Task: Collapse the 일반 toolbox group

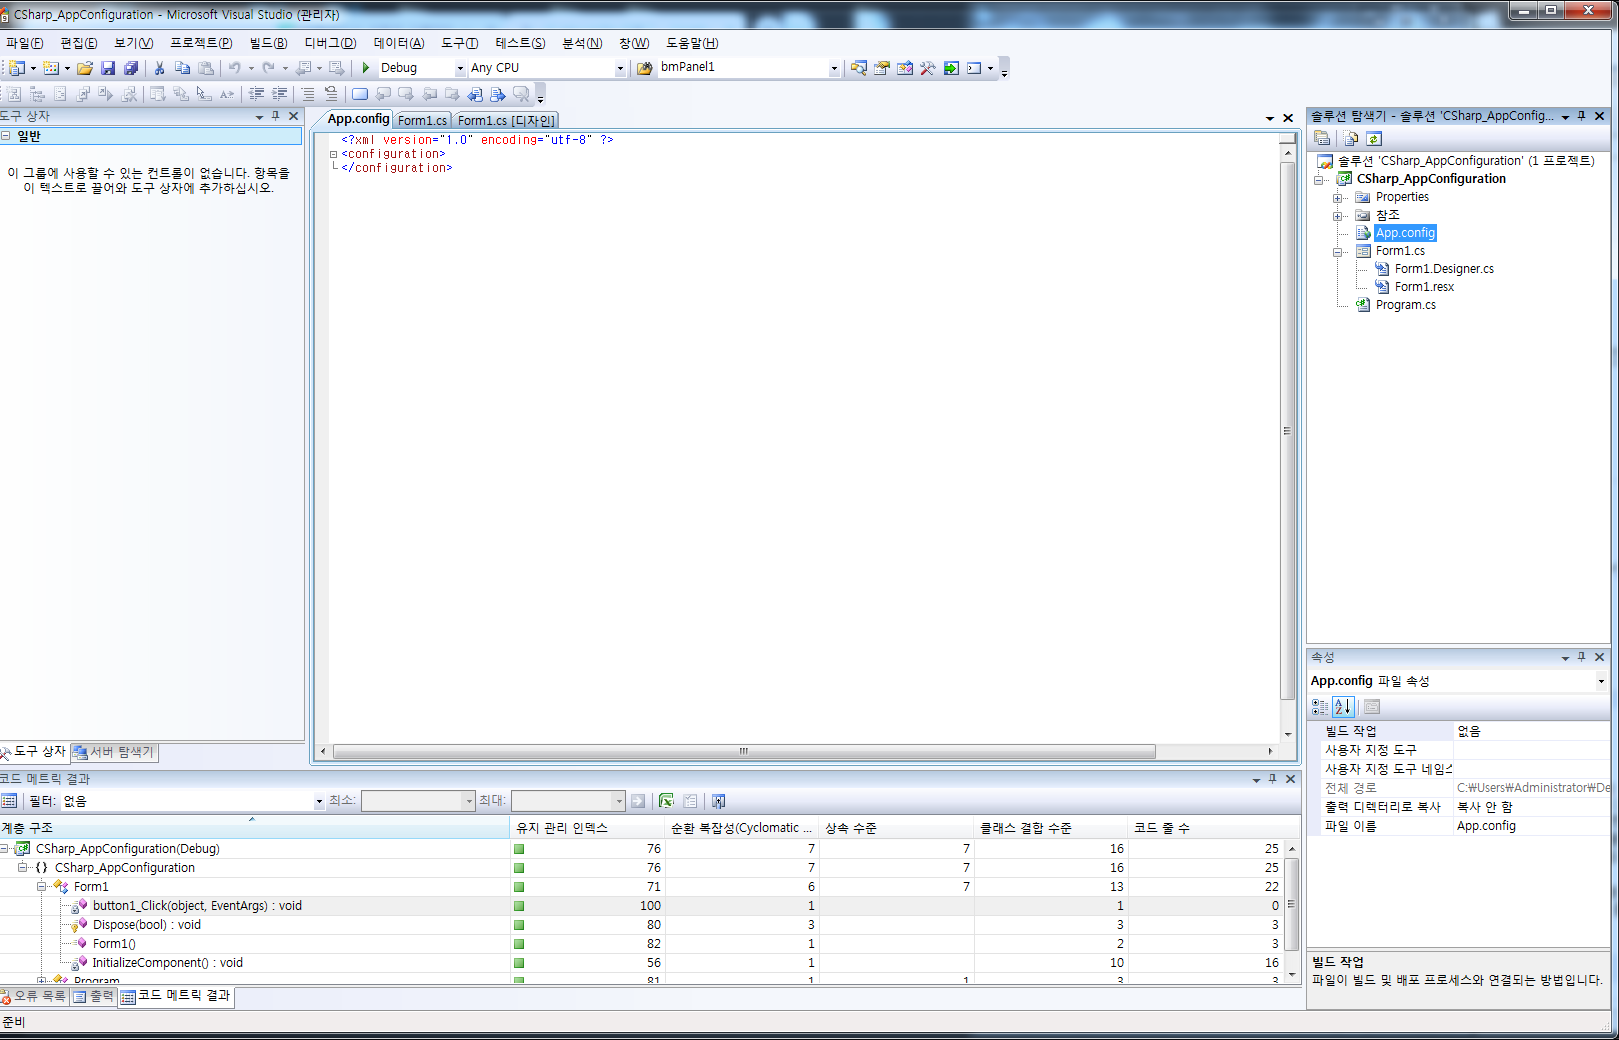Action: click(x=5, y=136)
